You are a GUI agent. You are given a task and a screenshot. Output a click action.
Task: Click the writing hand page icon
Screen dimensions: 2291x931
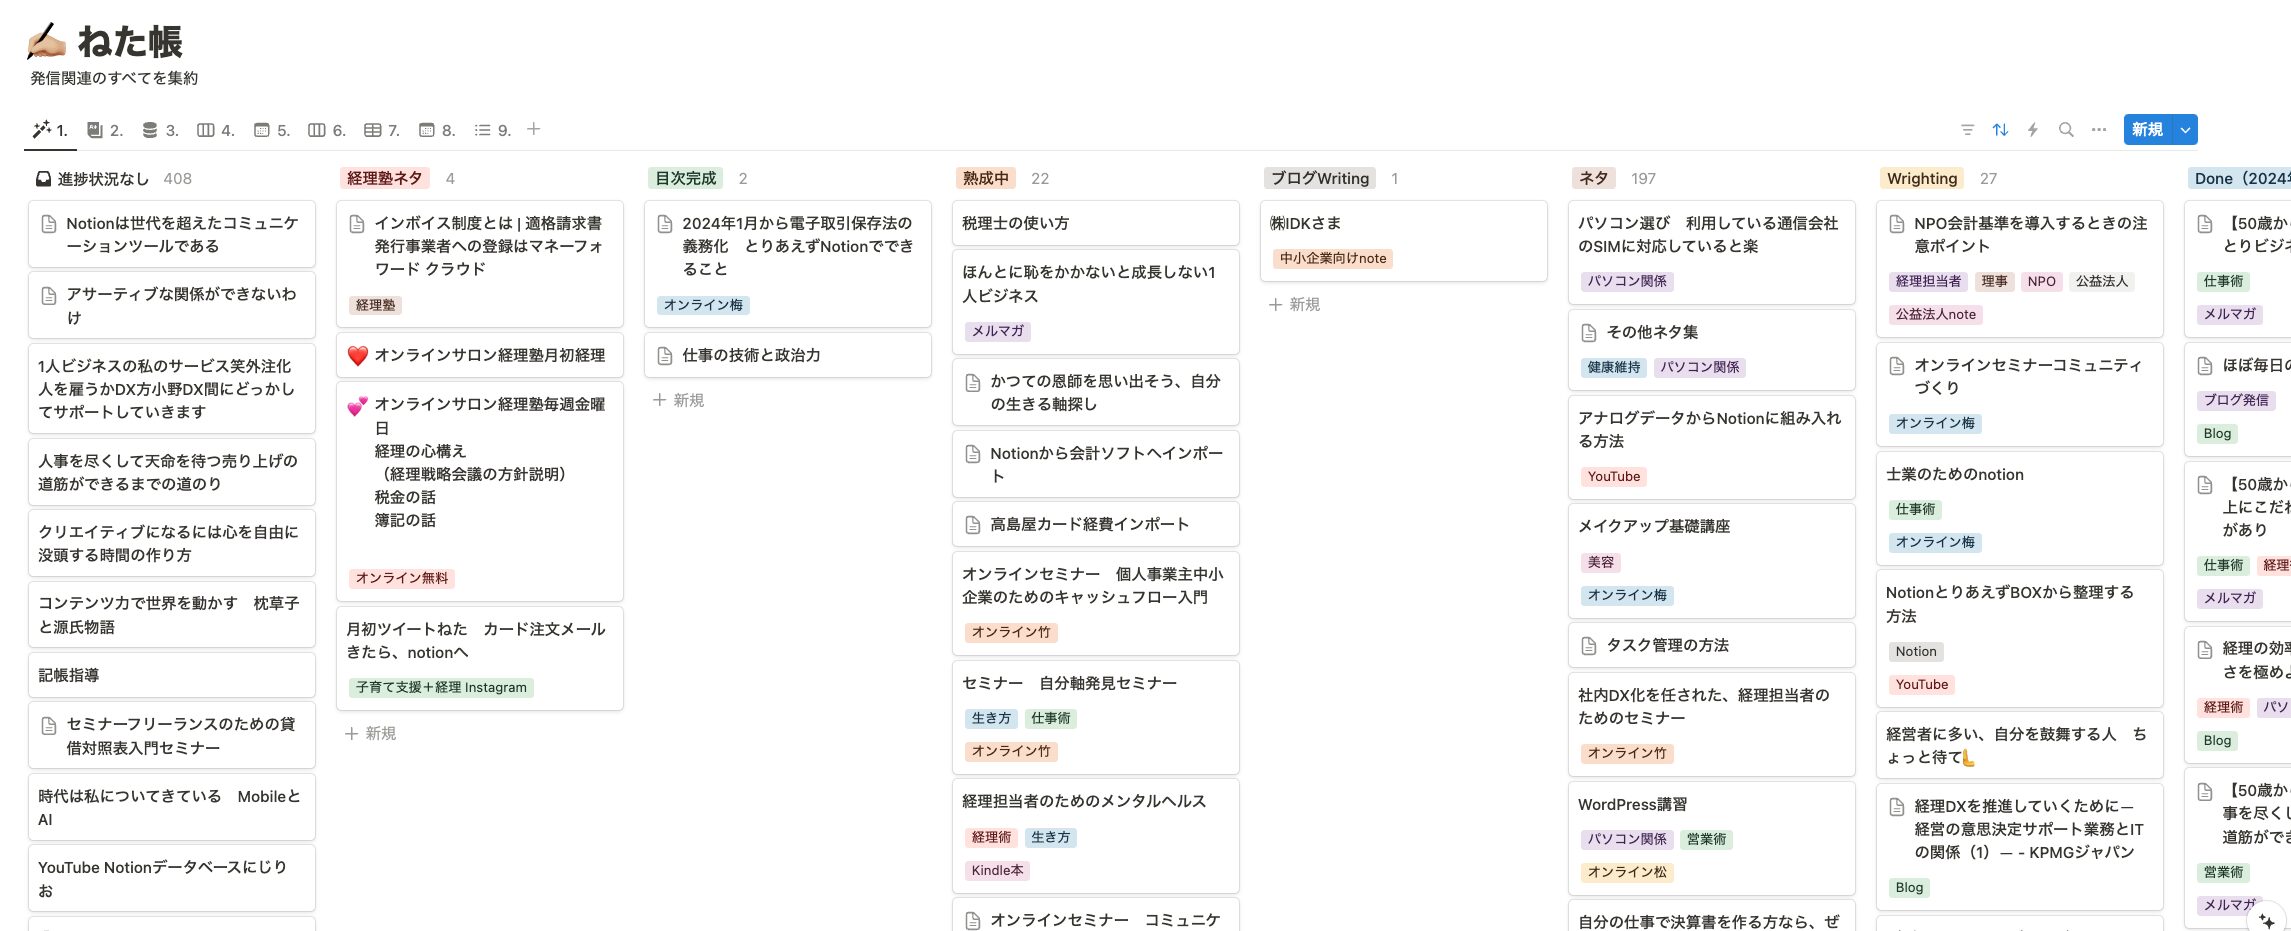click(46, 42)
